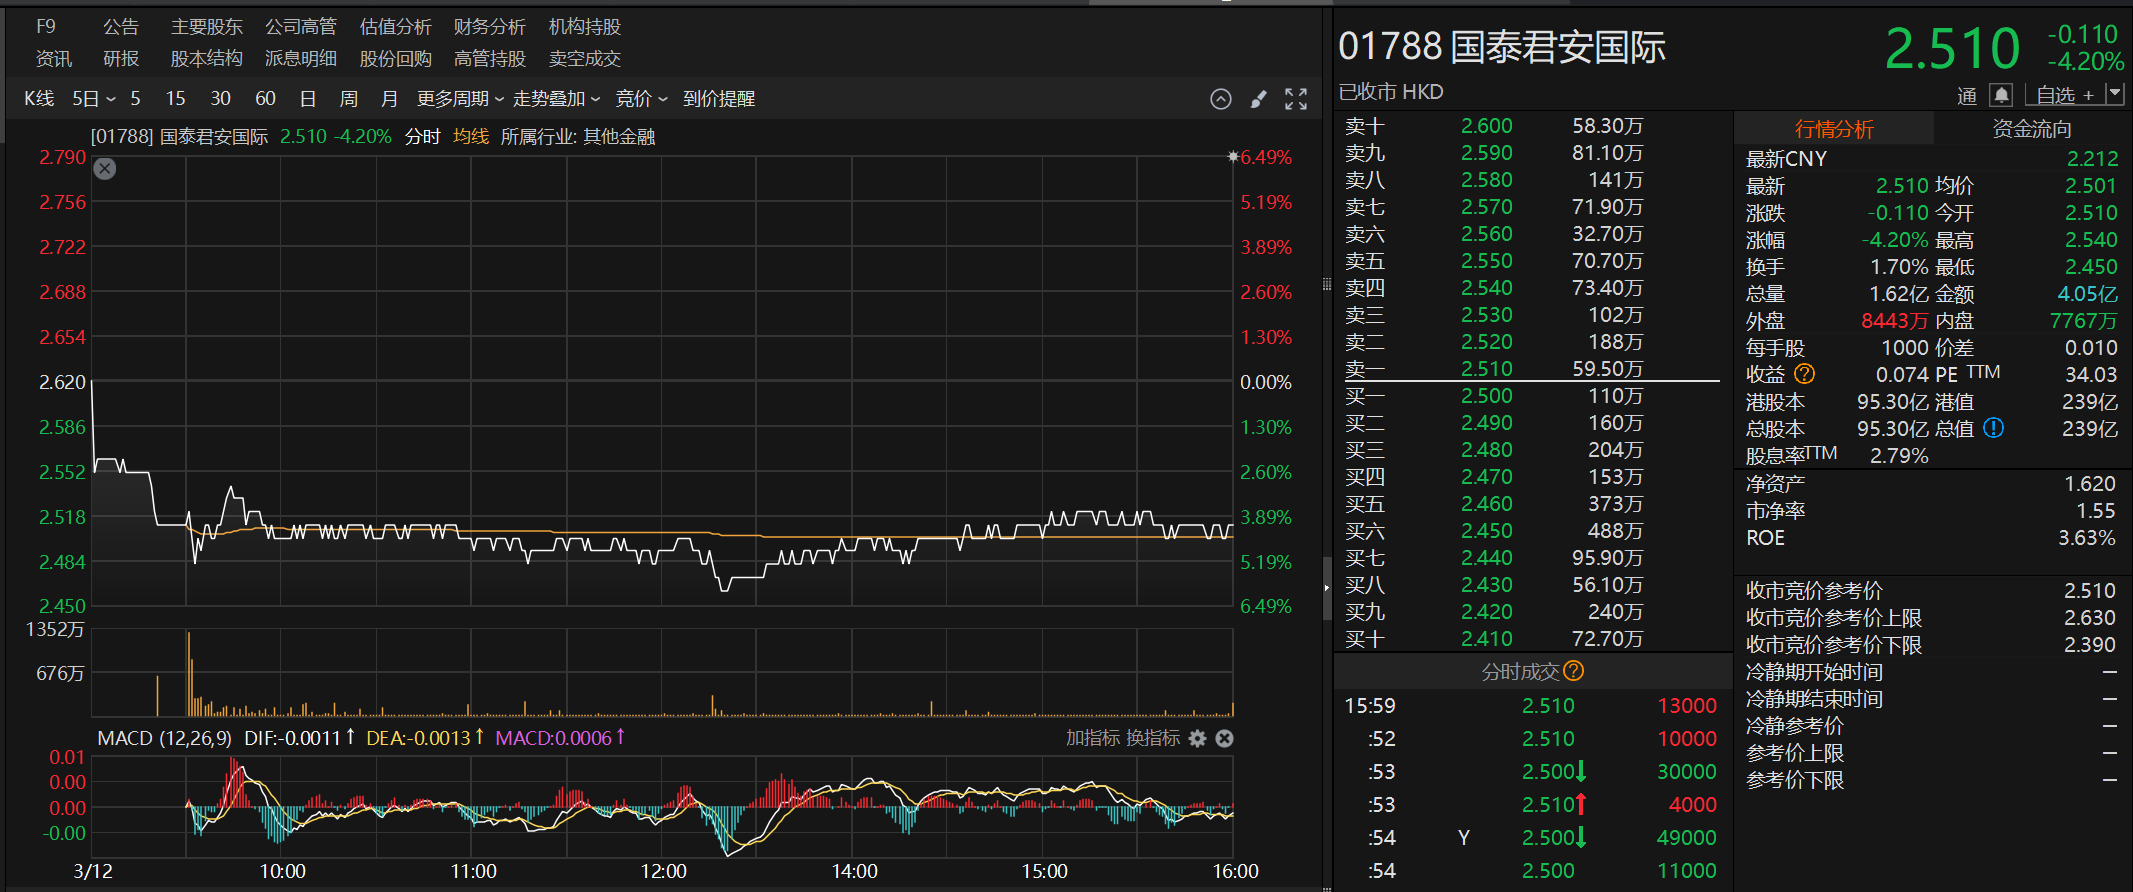Screen dimensions: 2133x892
Task: Click the industry label 所属行业: 其他金融
Action: coord(578,136)
